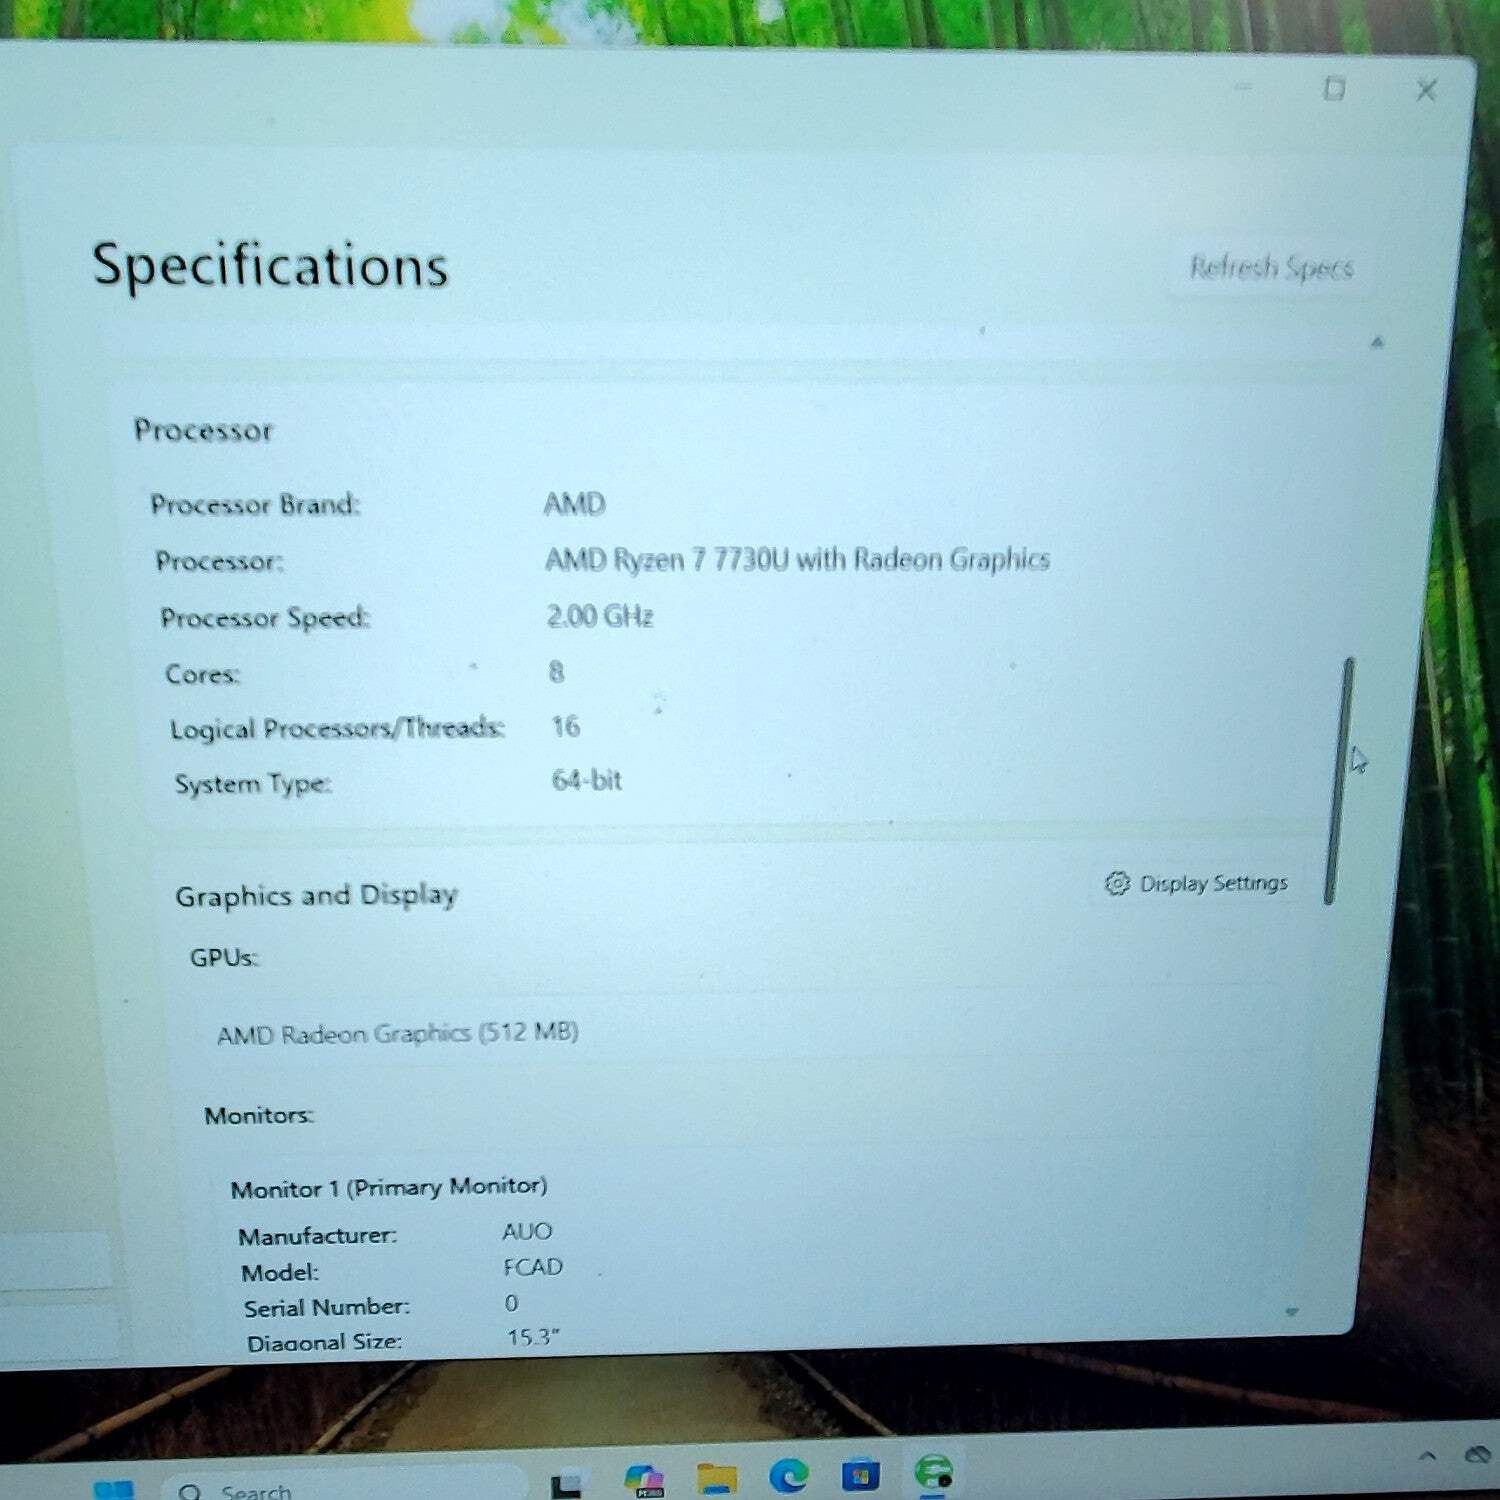Select 'System Type:' label
The height and width of the screenshot is (1500, 1500).
253,784
